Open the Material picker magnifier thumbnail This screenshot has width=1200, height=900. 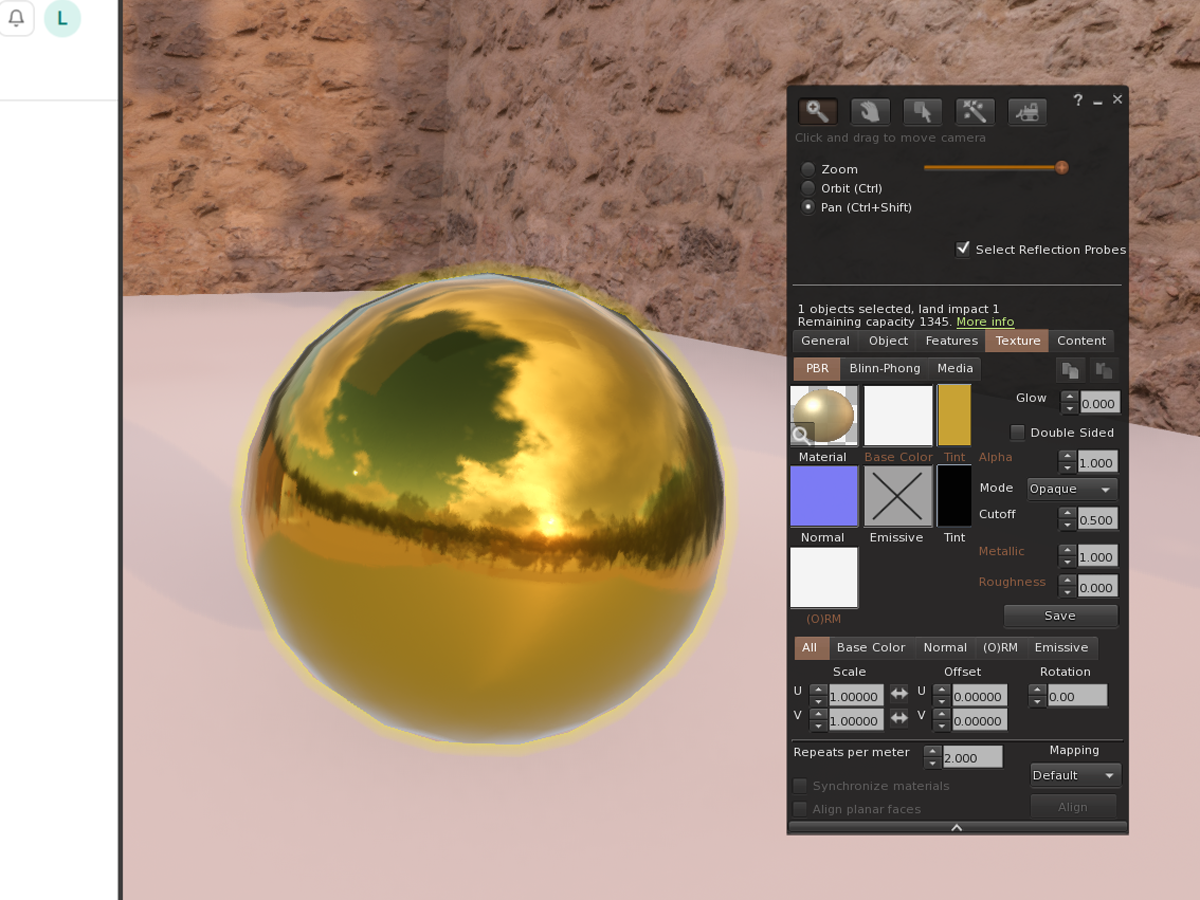pos(823,415)
